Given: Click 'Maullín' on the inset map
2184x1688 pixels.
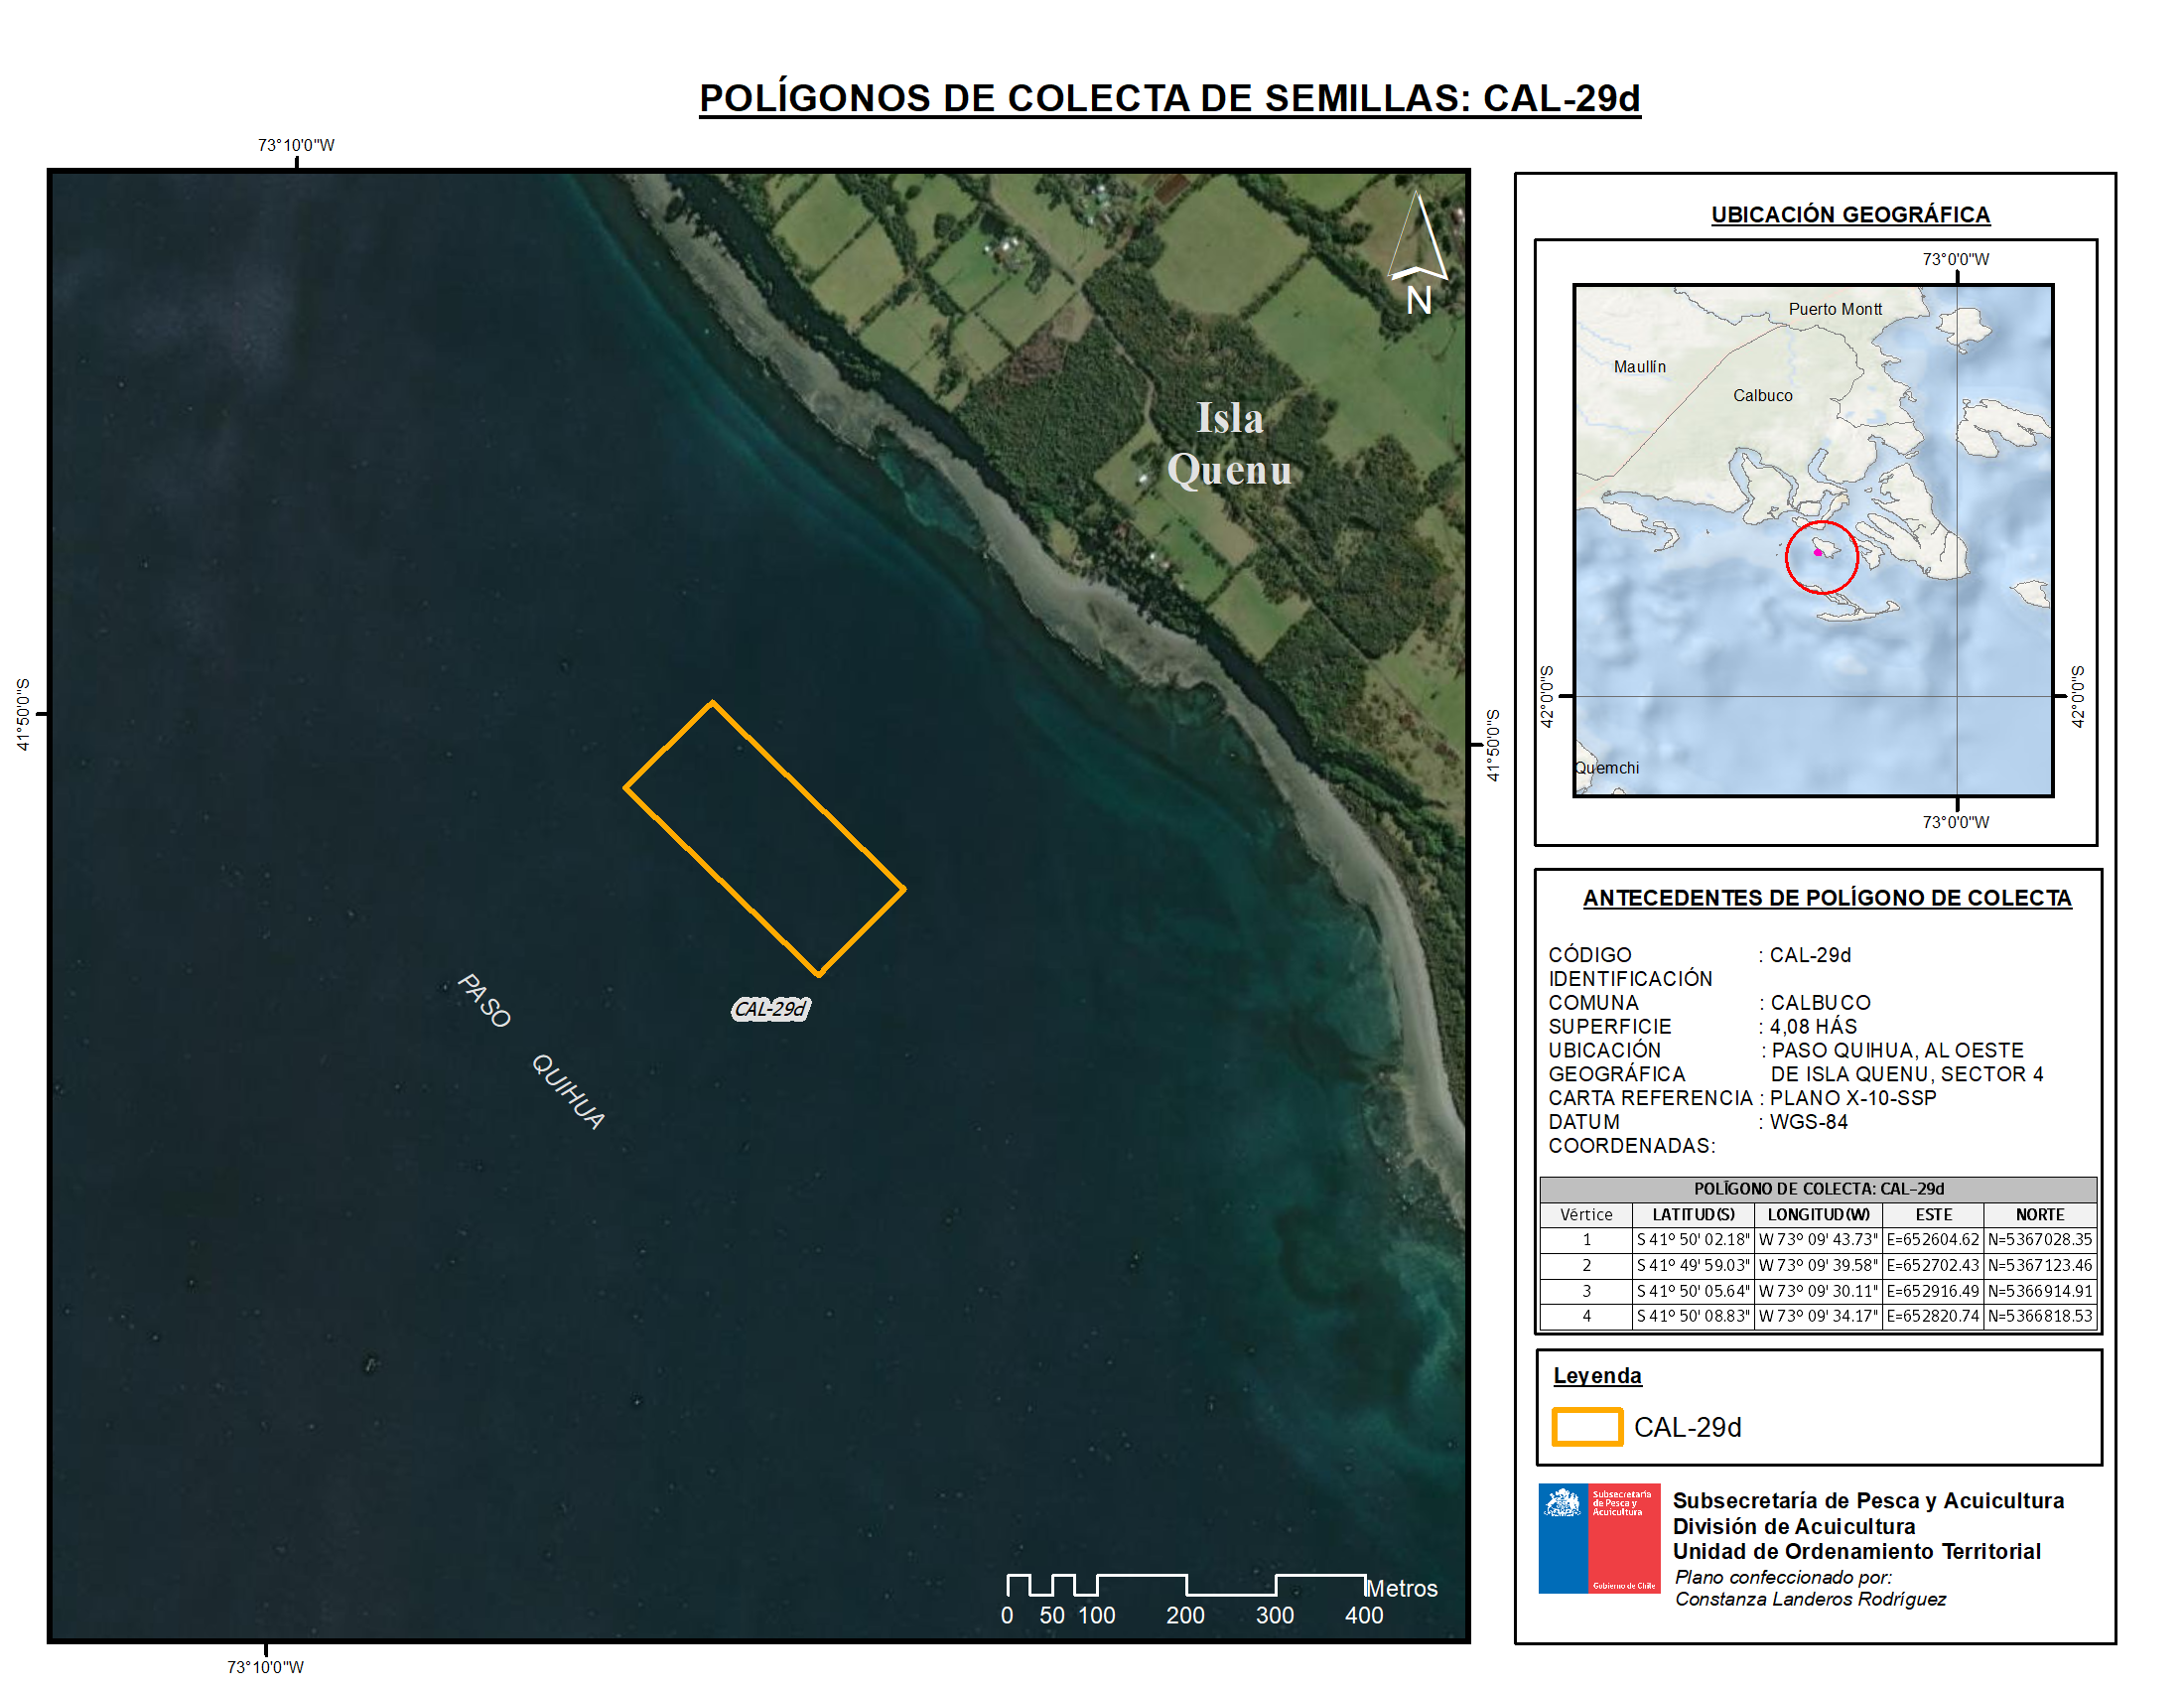Looking at the screenshot, I should 1639,367.
